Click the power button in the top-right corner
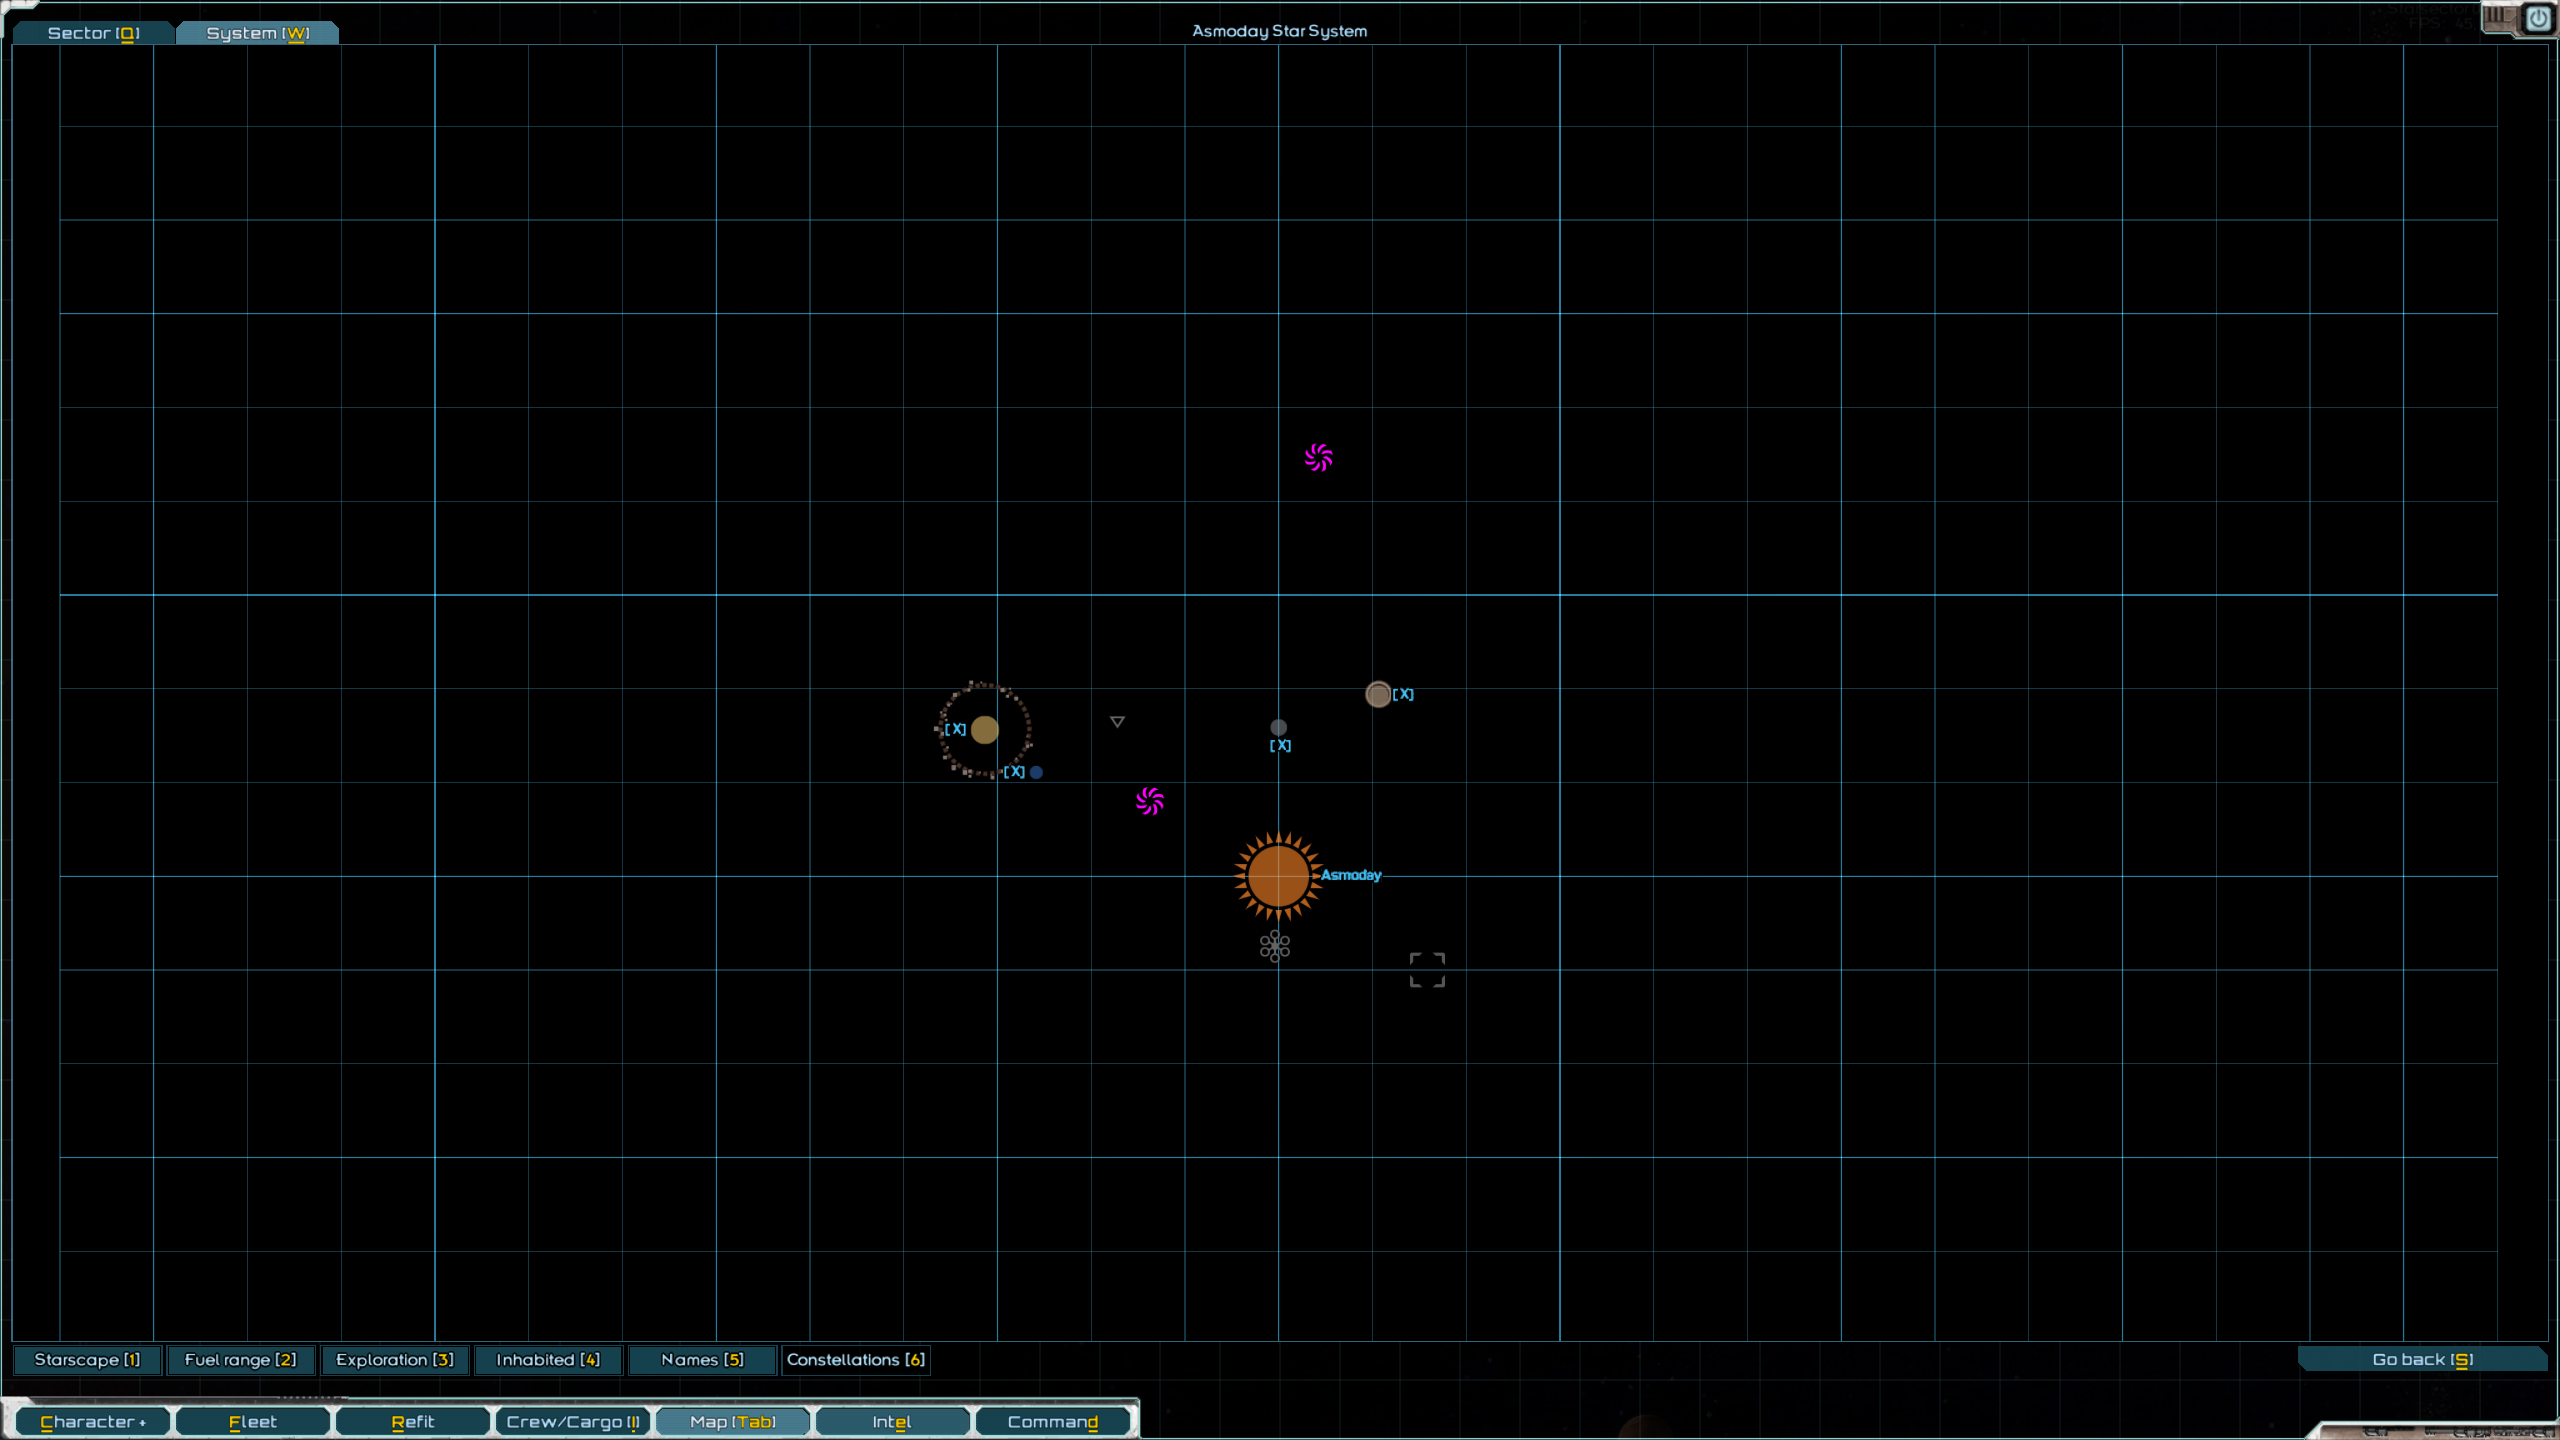 [2538, 19]
